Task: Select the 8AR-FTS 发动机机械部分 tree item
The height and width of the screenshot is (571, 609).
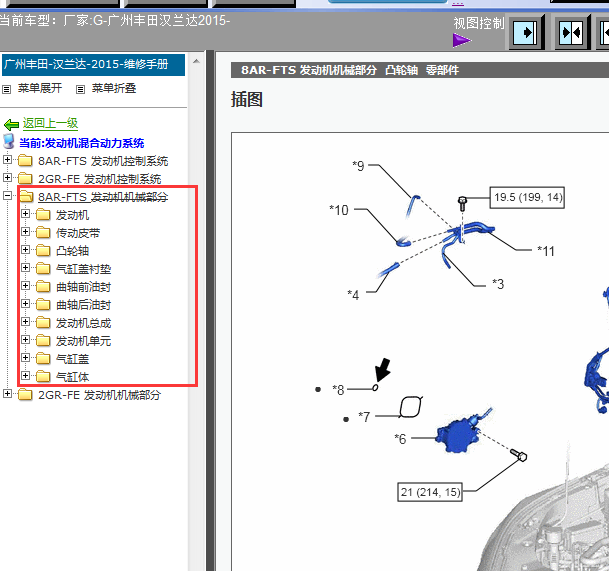Action: coord(103,197)
